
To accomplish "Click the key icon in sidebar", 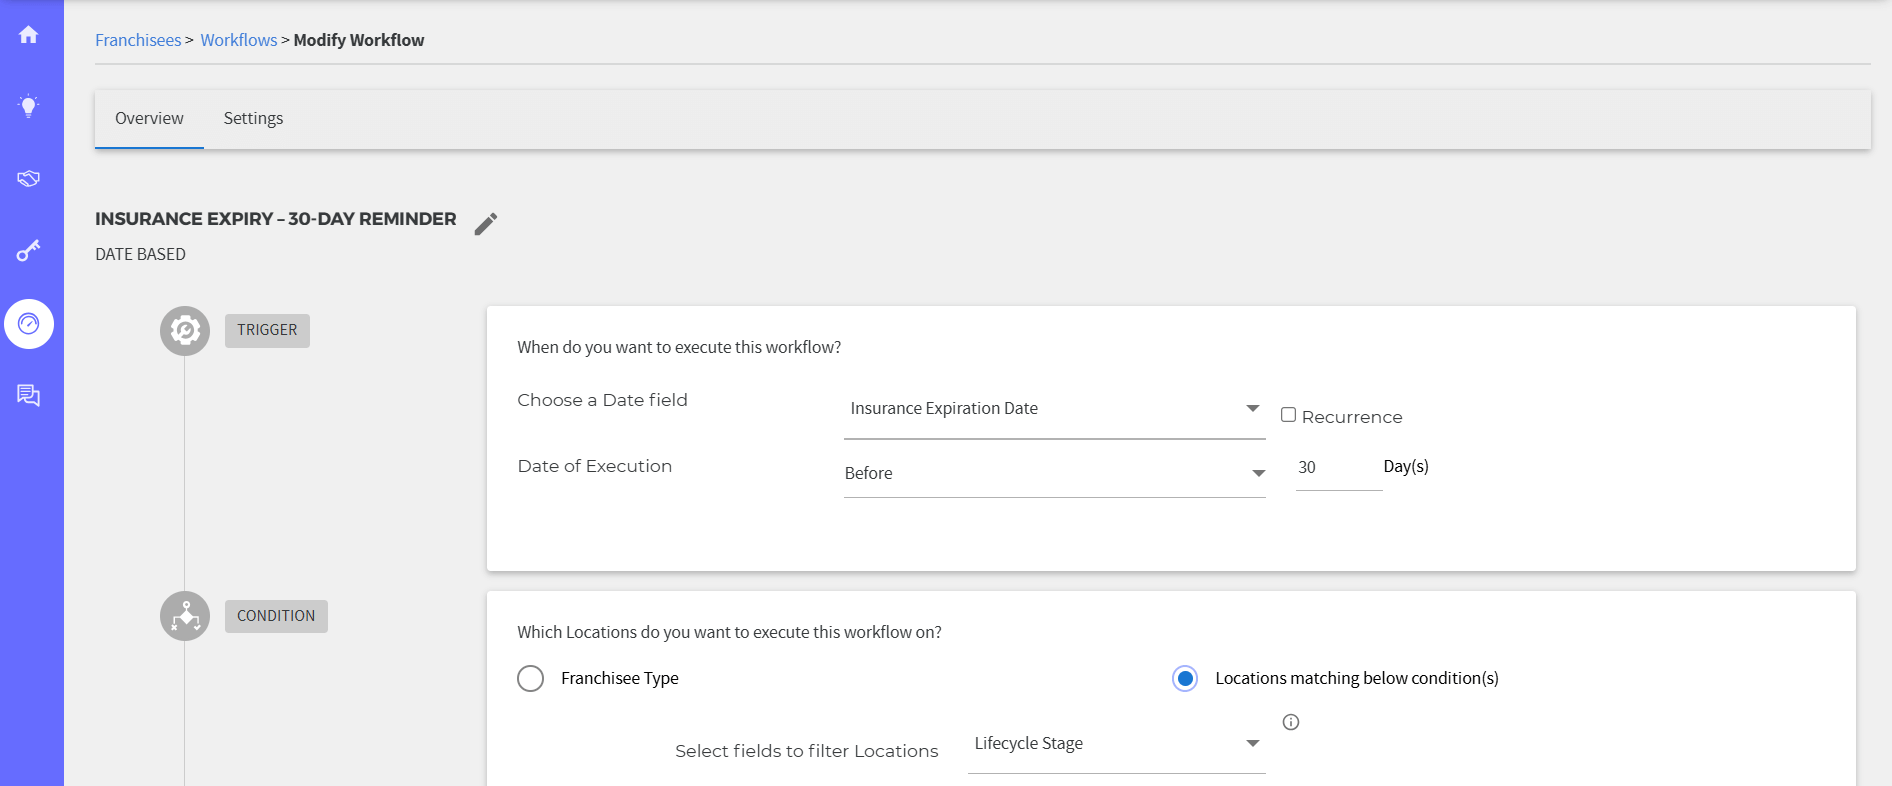I will [28, 251].
